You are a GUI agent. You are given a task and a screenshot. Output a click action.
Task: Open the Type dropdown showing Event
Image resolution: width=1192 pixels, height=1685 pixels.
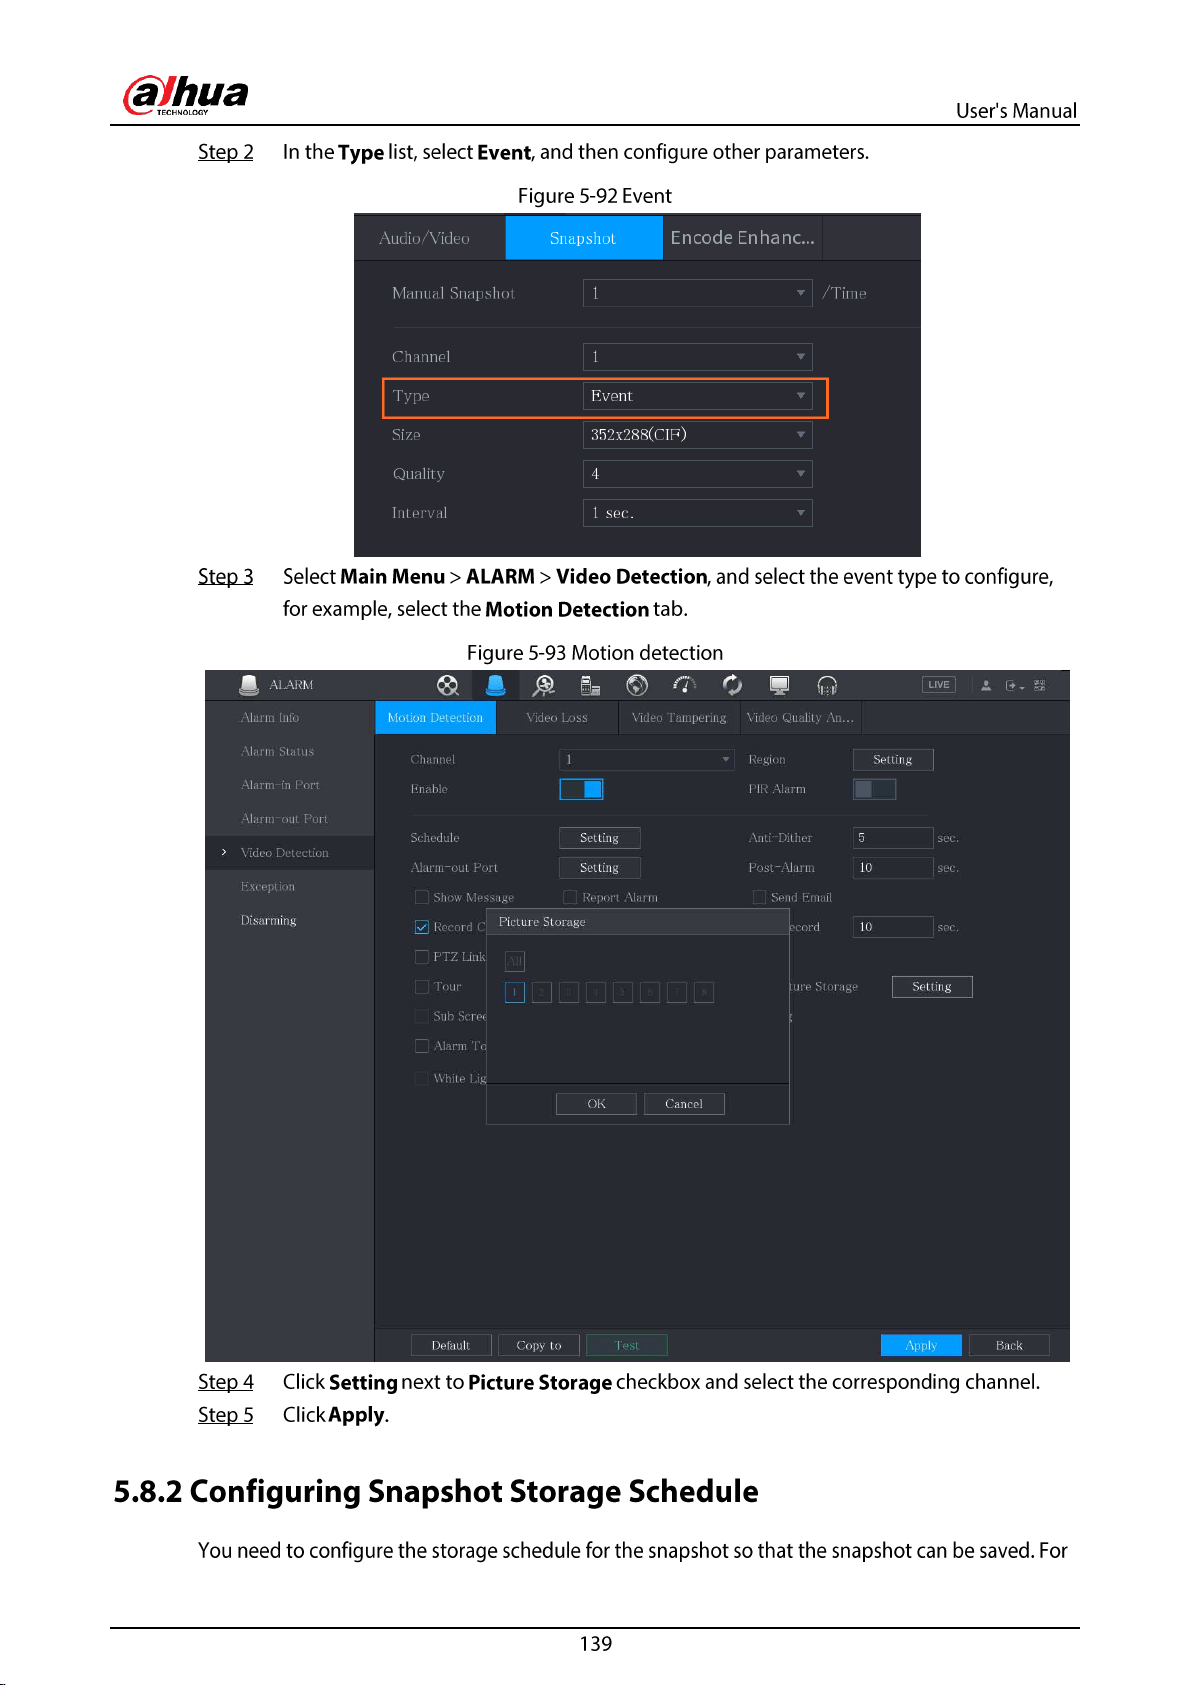698,396
